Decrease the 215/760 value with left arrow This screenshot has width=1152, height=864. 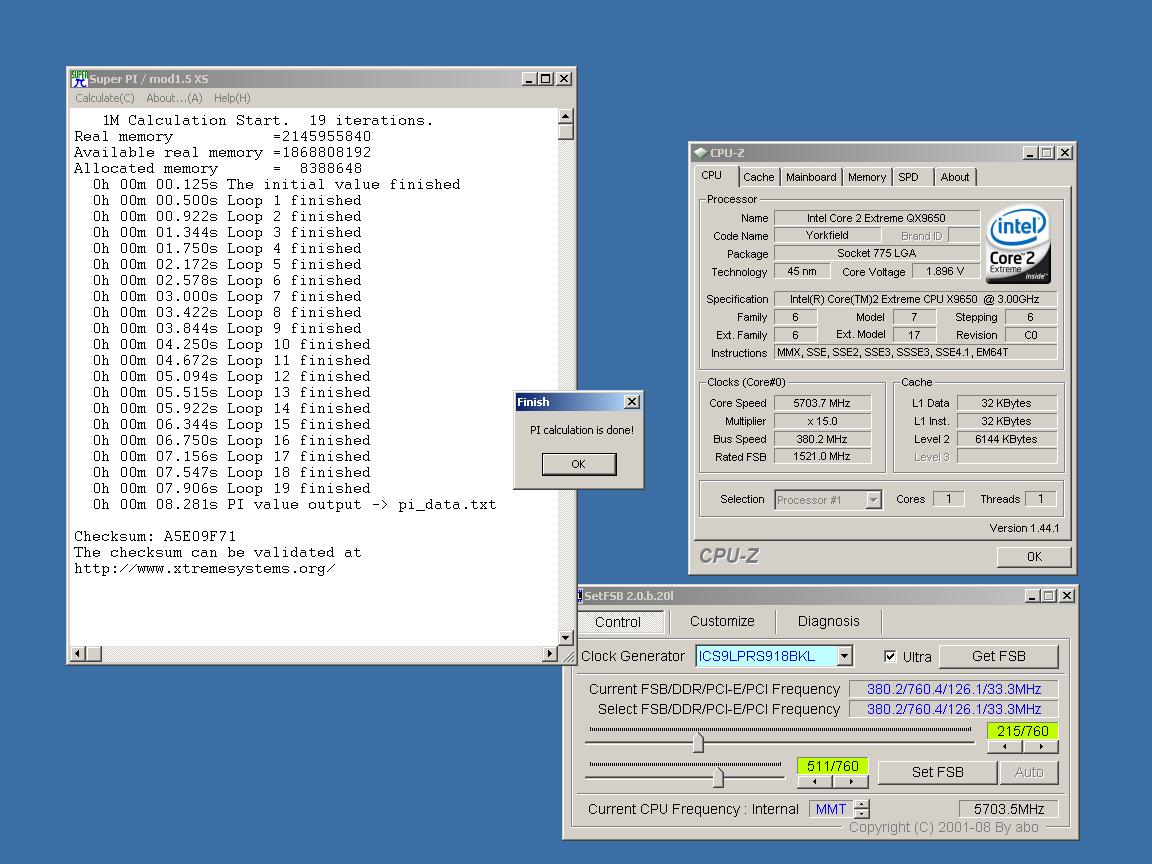tap(1005, 747)
